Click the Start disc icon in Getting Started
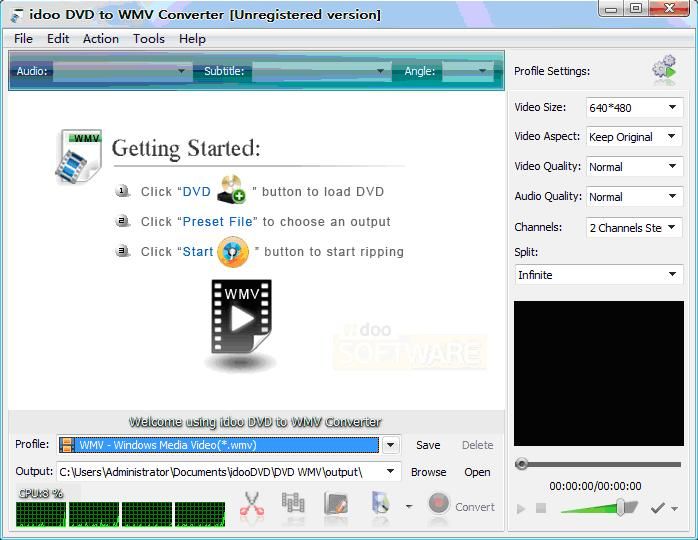 point(233,252)
